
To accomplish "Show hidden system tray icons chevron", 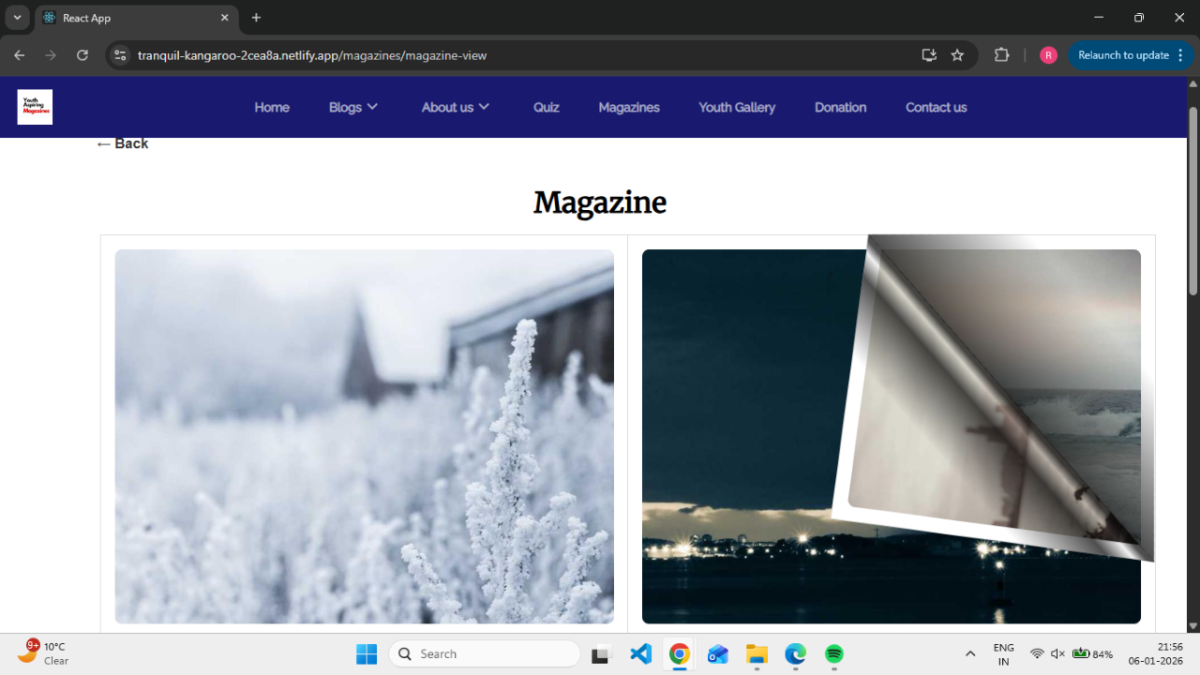I will pyautogui.click(x=969, y=654).
